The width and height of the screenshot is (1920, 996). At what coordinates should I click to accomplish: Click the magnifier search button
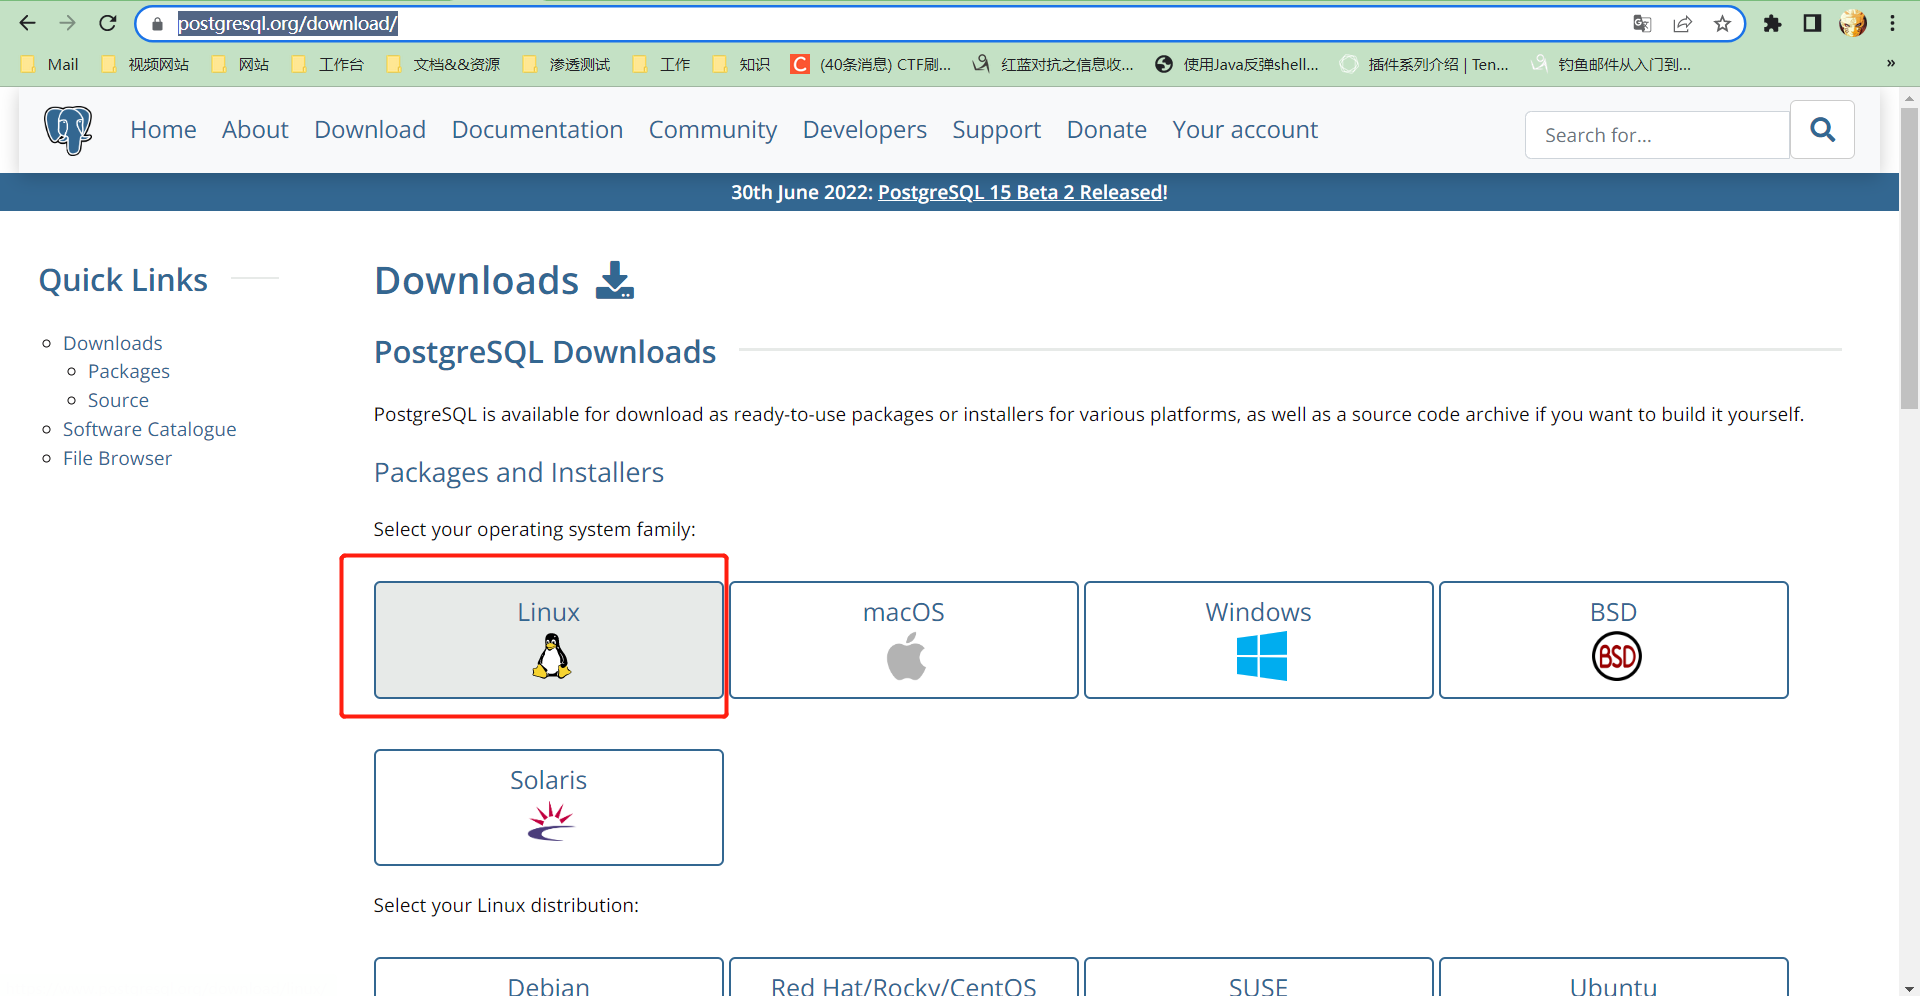point(1822,130)
